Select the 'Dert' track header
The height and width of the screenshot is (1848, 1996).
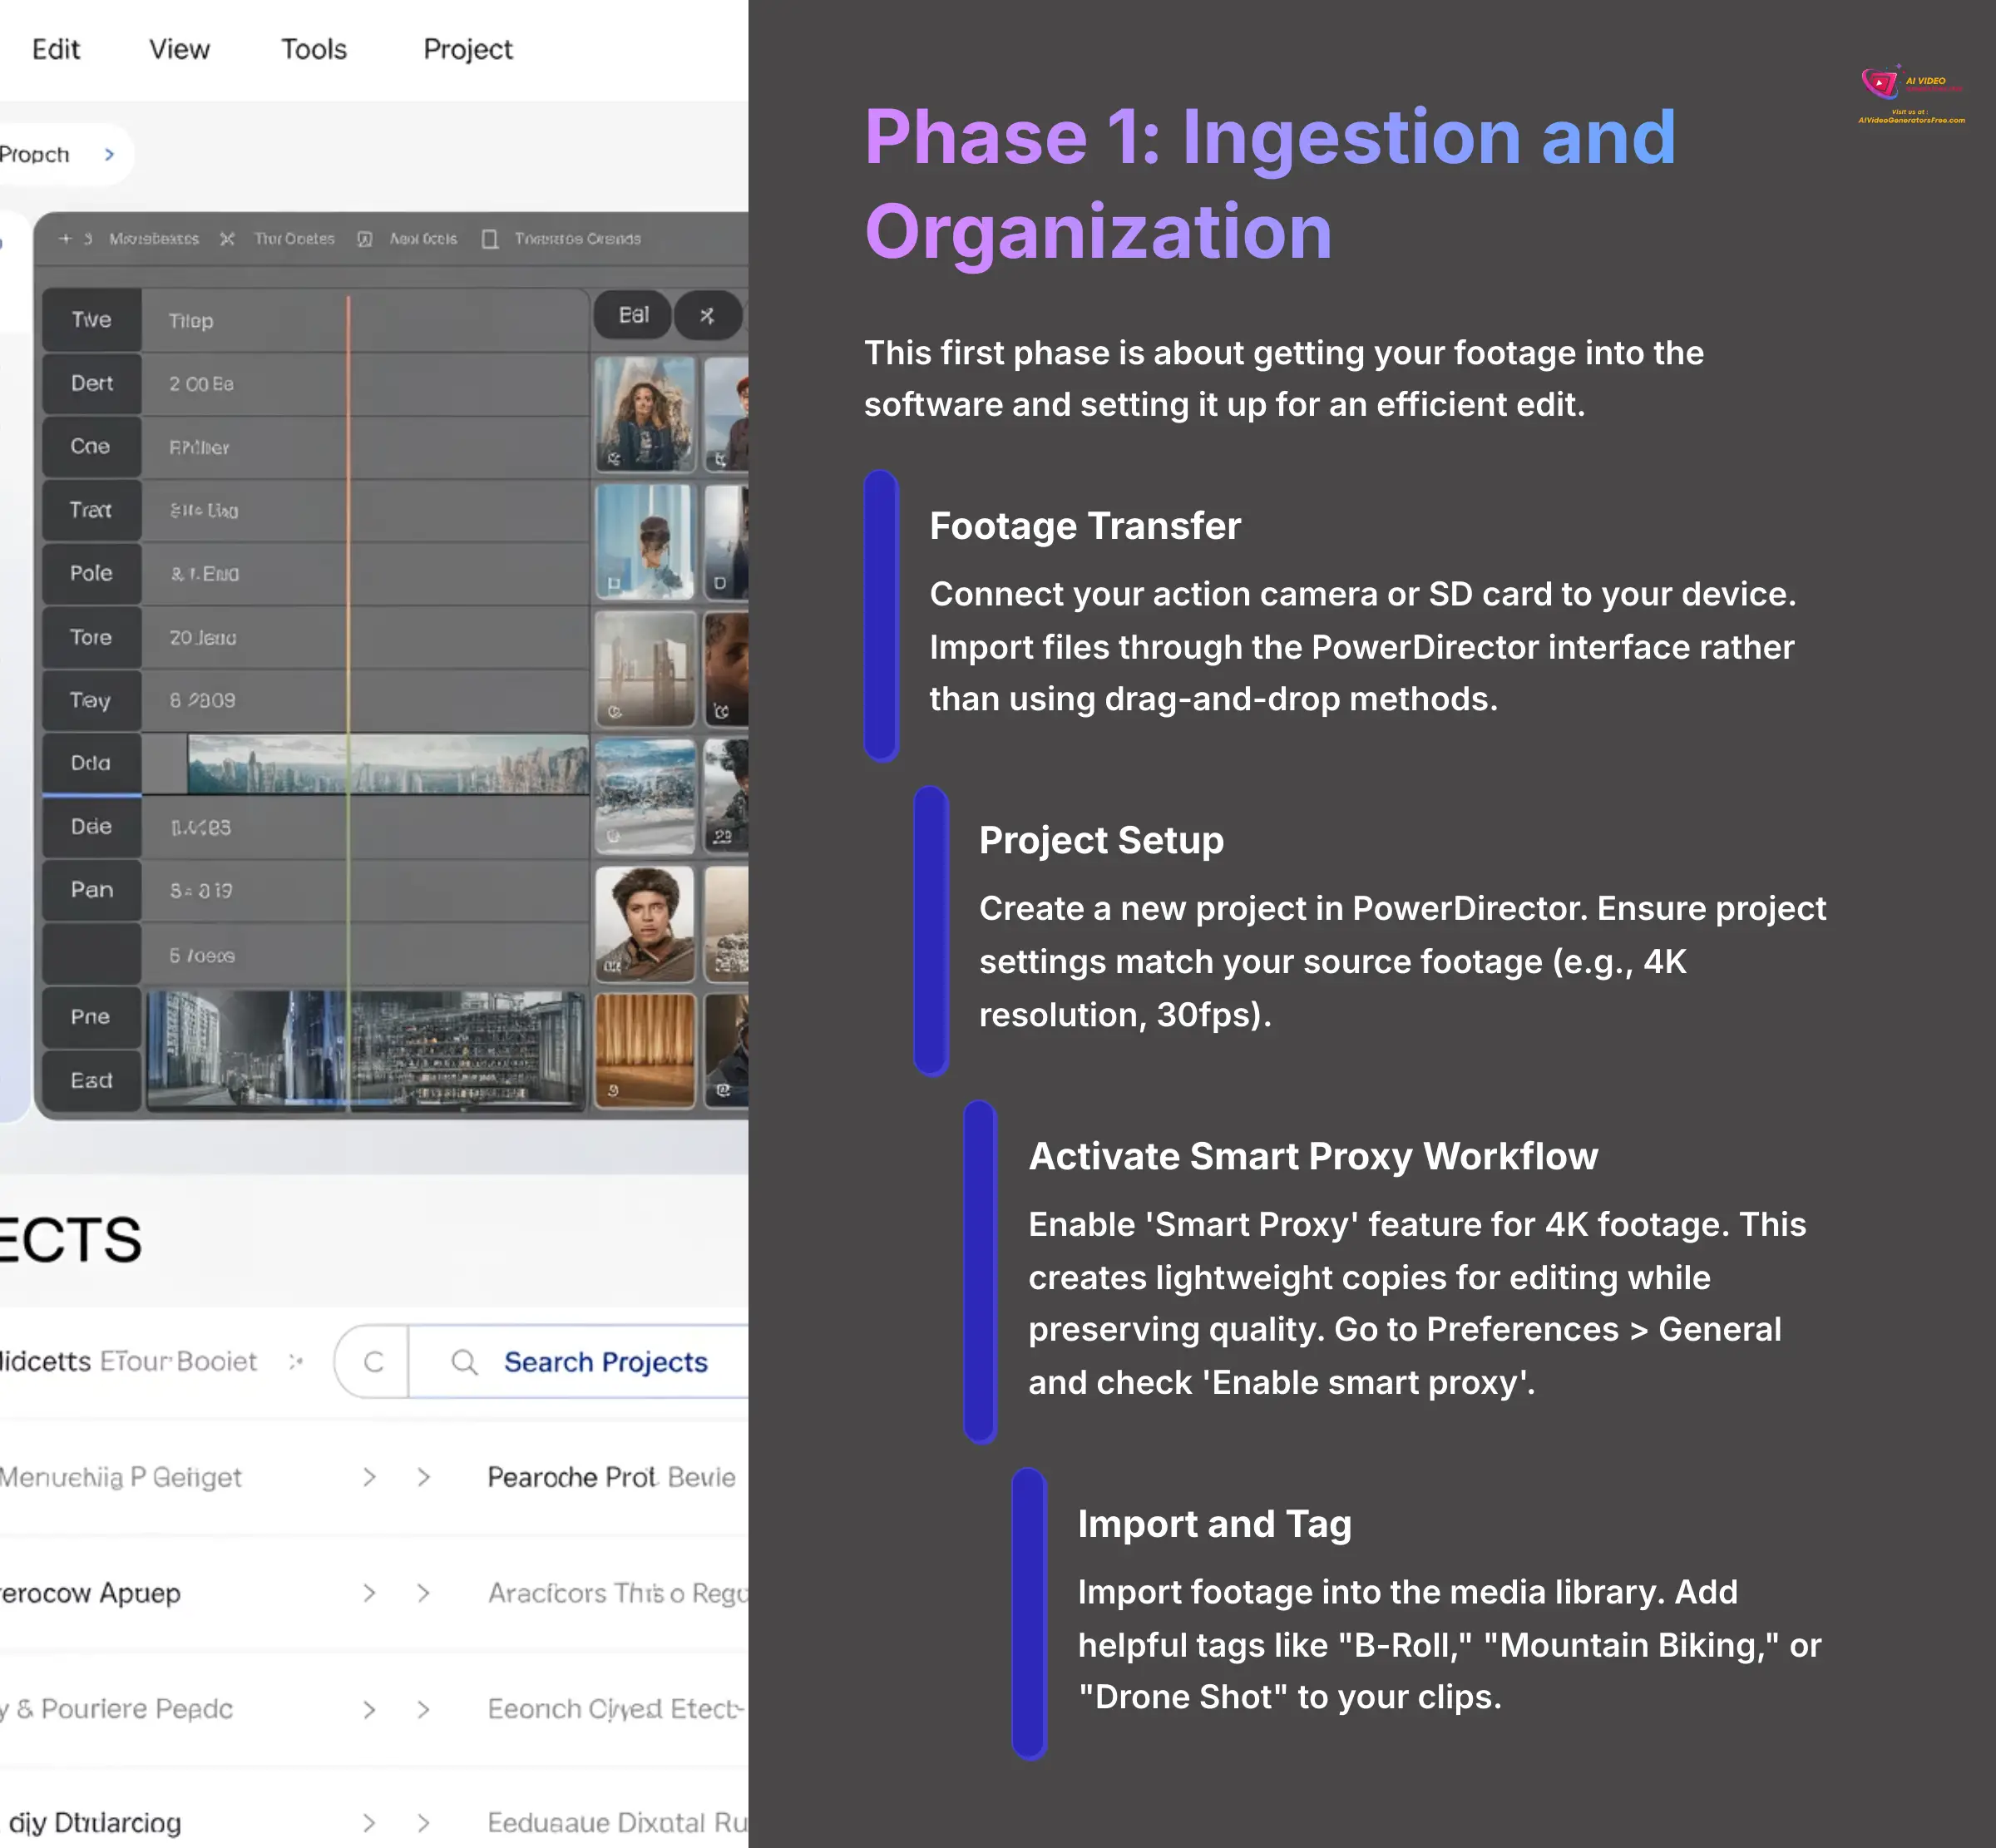pyautogui.click(x=91, y=383)
